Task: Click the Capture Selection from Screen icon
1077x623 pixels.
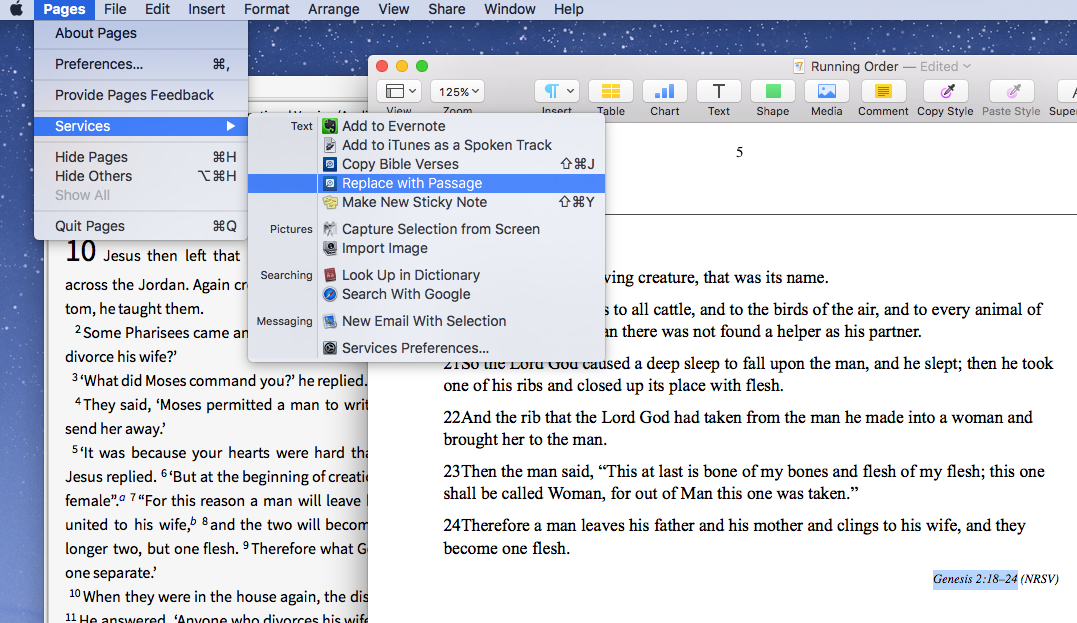Action: [x=330, y=229]
